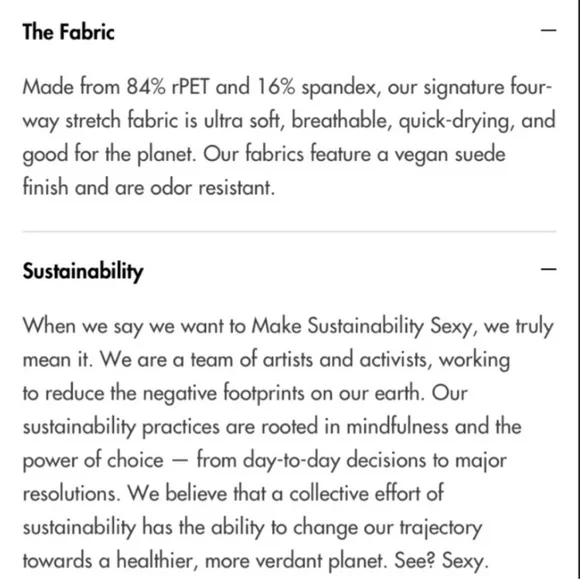Image resolution: width=580 pixels, height=580 pixels.
Task: Collapse The Fabric section using minus icon
Action: pos(548,30)
